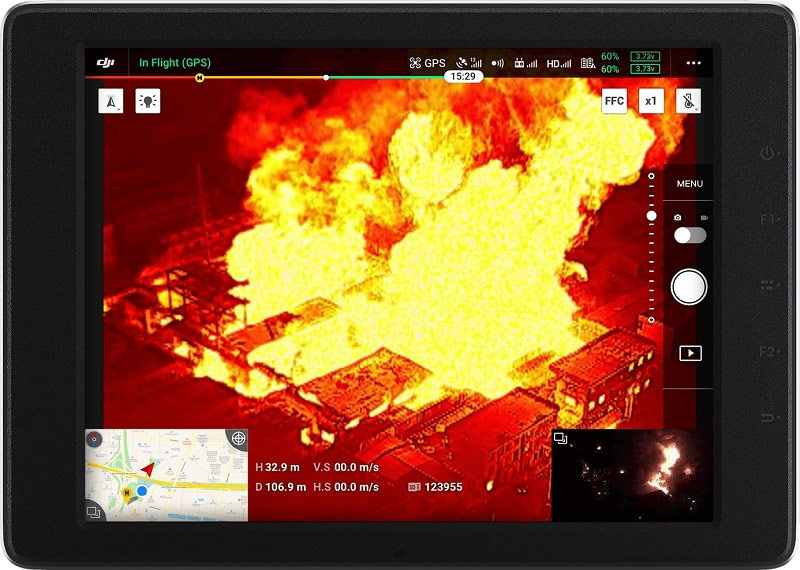The height and width of the screenshot is (570, 800).
Task: Open the three-dot general settings menu
Action: pyautogui.click(x=693, y=63)
